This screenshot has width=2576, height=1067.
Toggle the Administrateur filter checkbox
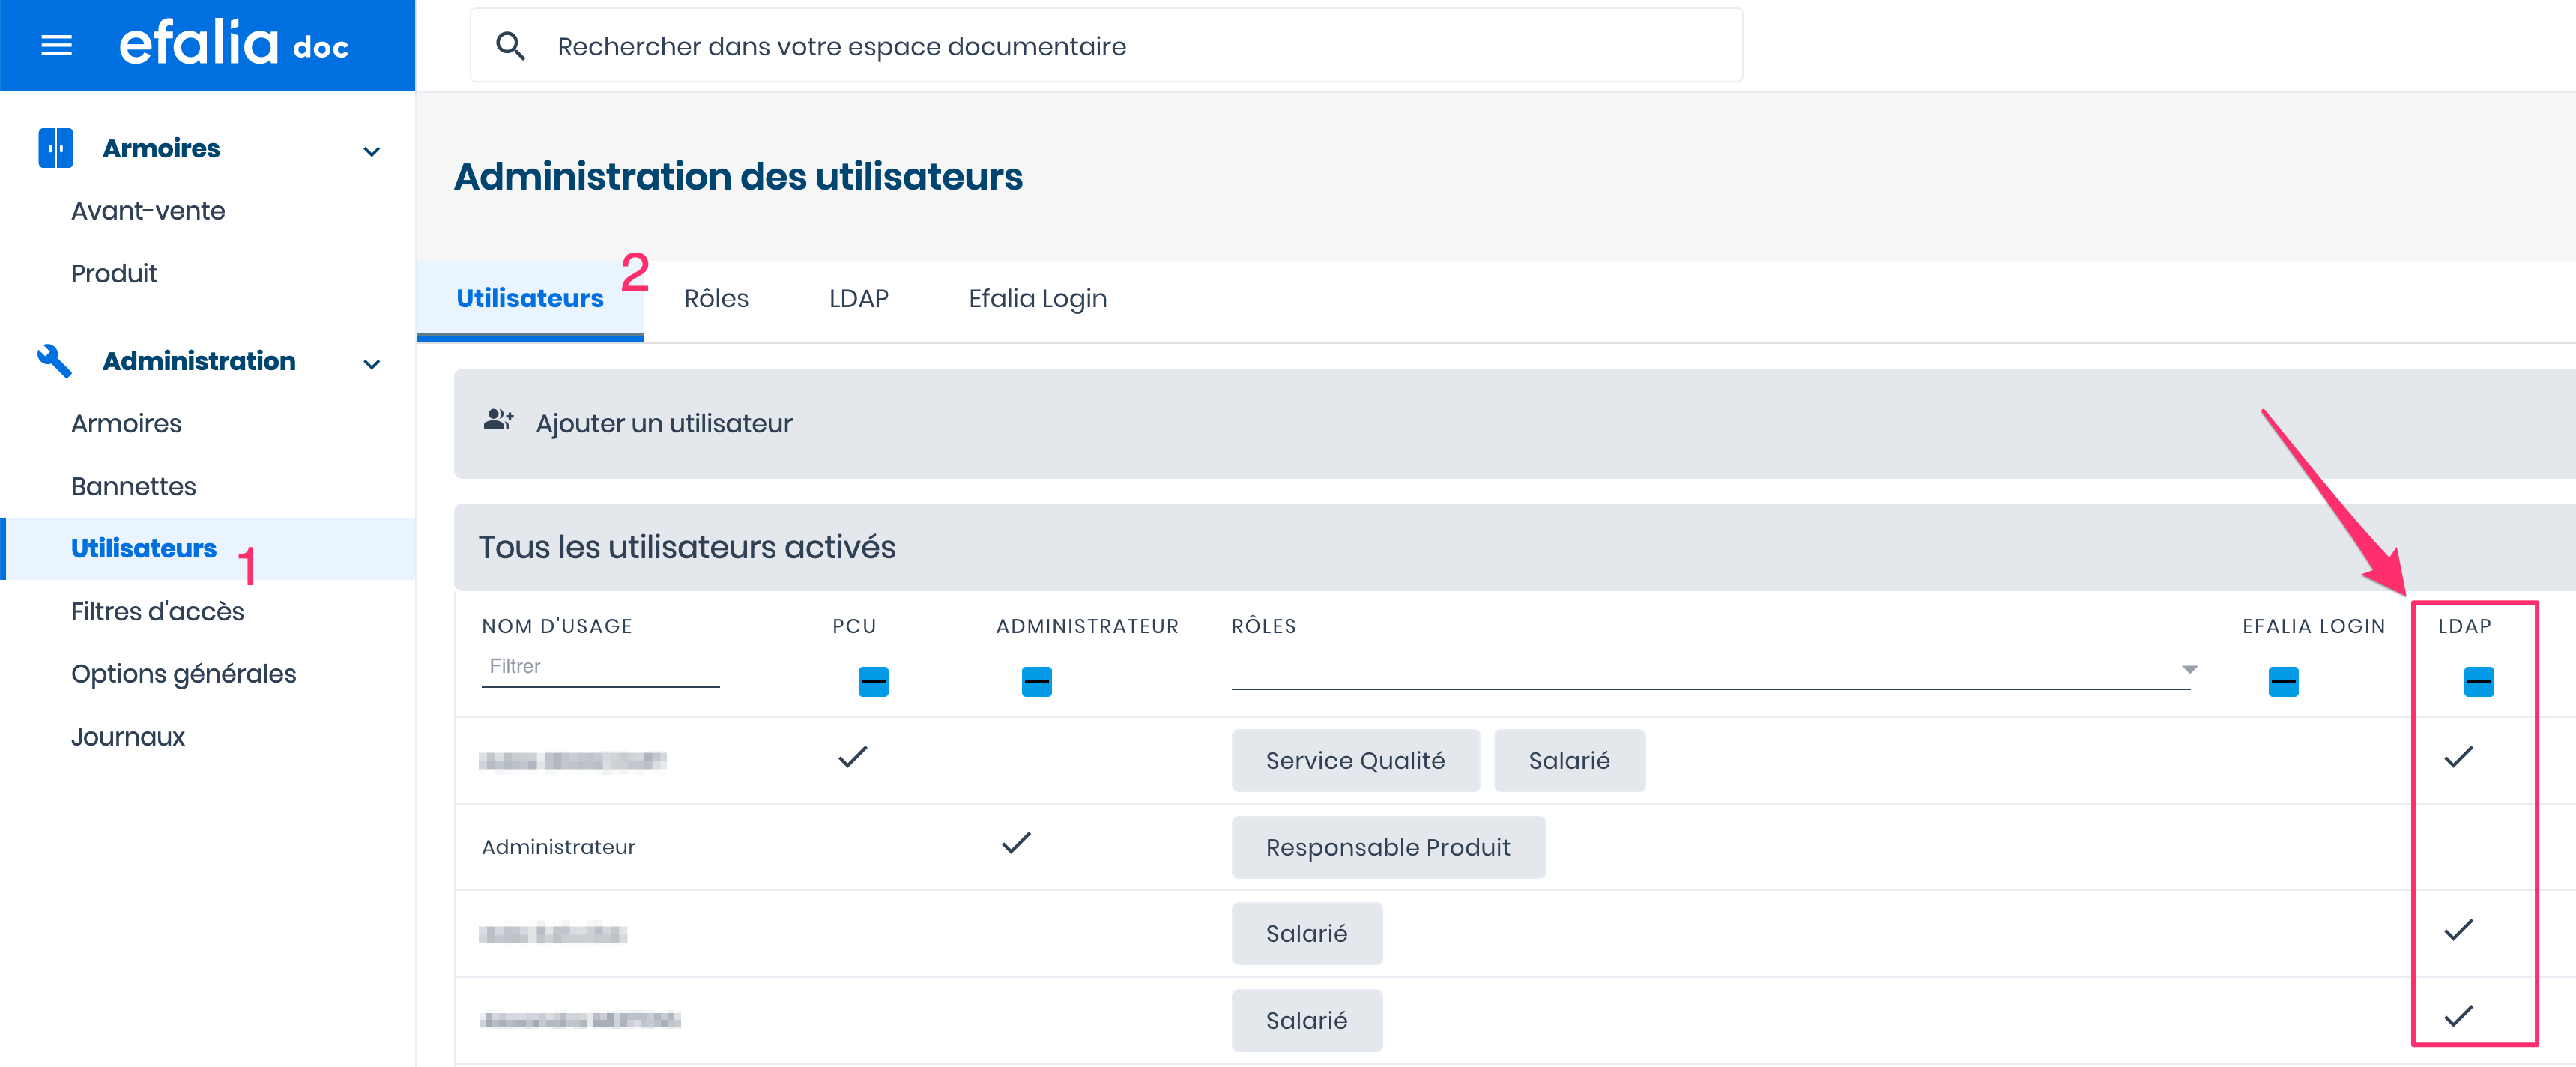tap(1036, 682)
